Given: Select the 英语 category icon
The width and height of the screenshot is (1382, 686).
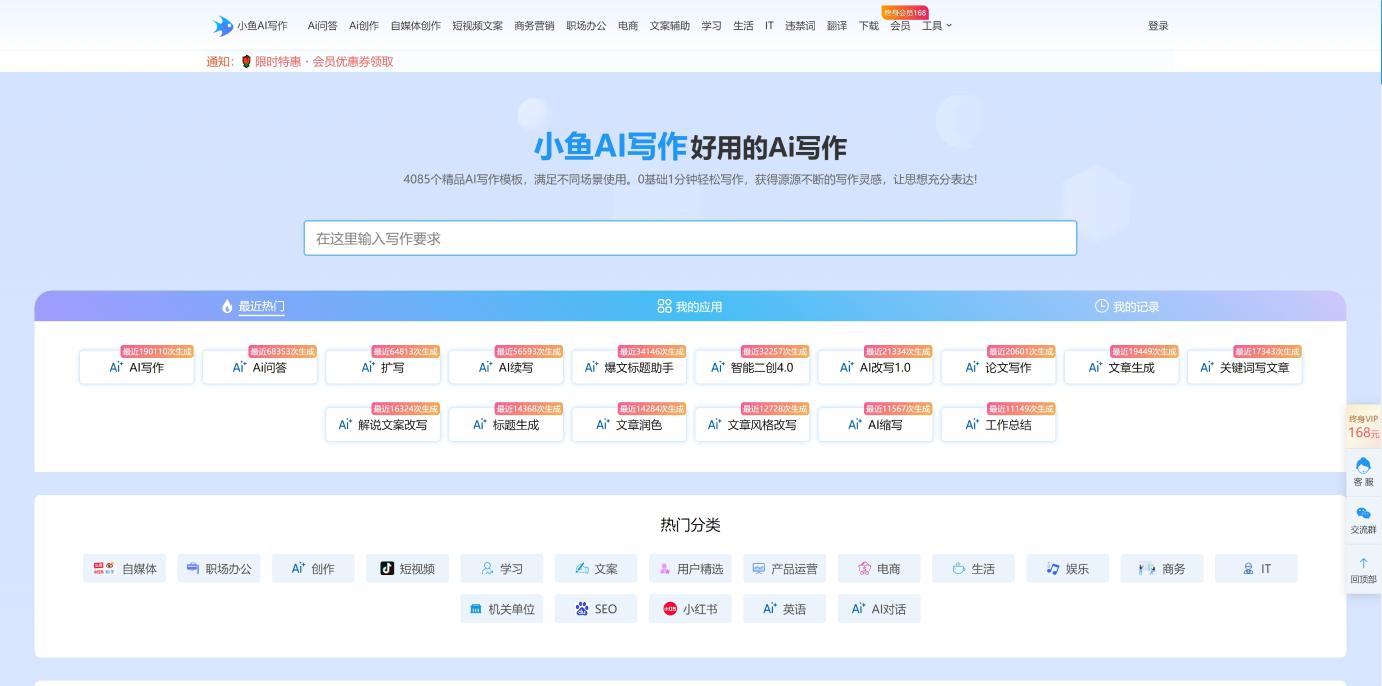Looking at the screenshot, I should (x=770, y=609).
